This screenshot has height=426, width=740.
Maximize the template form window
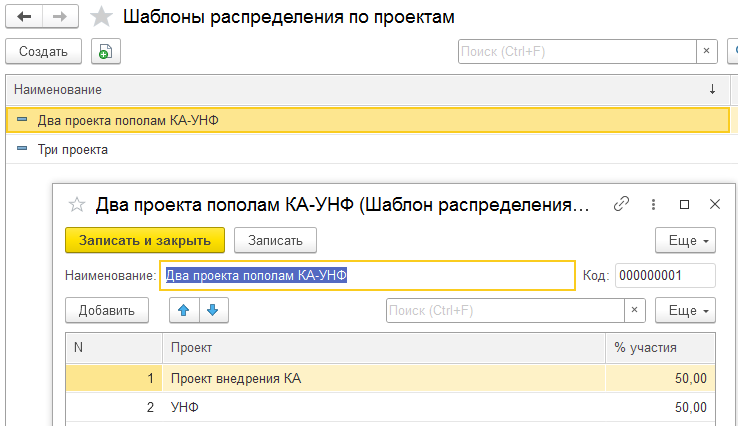pyautogui.click(x=684, y=204)
